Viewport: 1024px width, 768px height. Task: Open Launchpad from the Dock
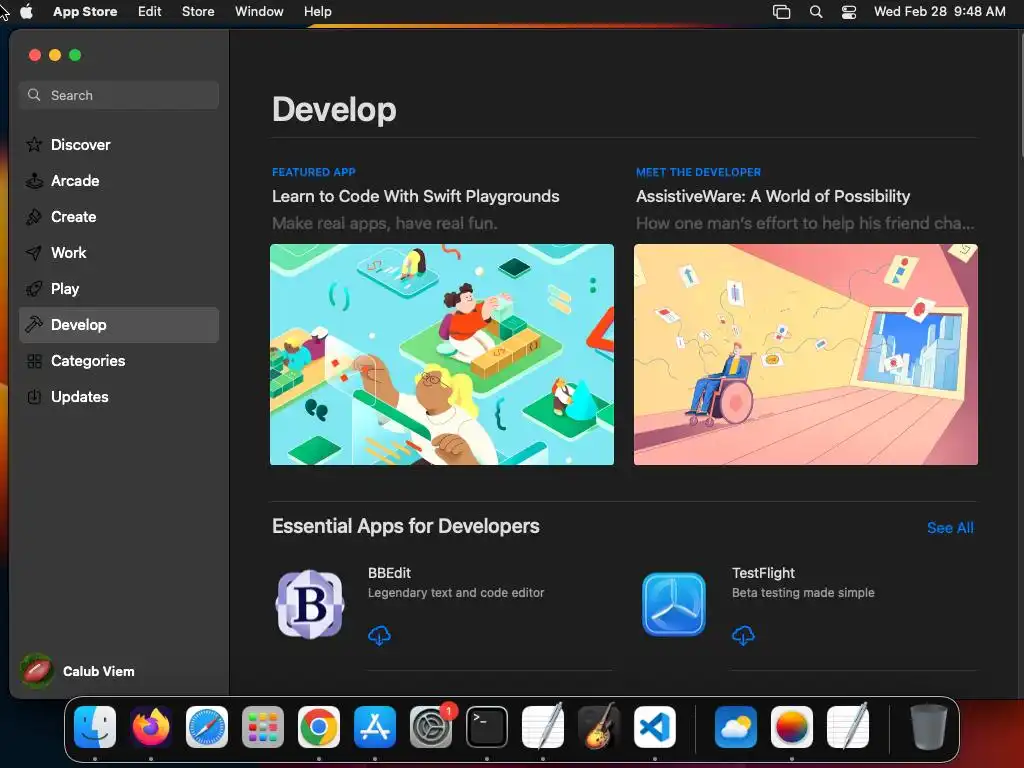(x=263, y=727)
